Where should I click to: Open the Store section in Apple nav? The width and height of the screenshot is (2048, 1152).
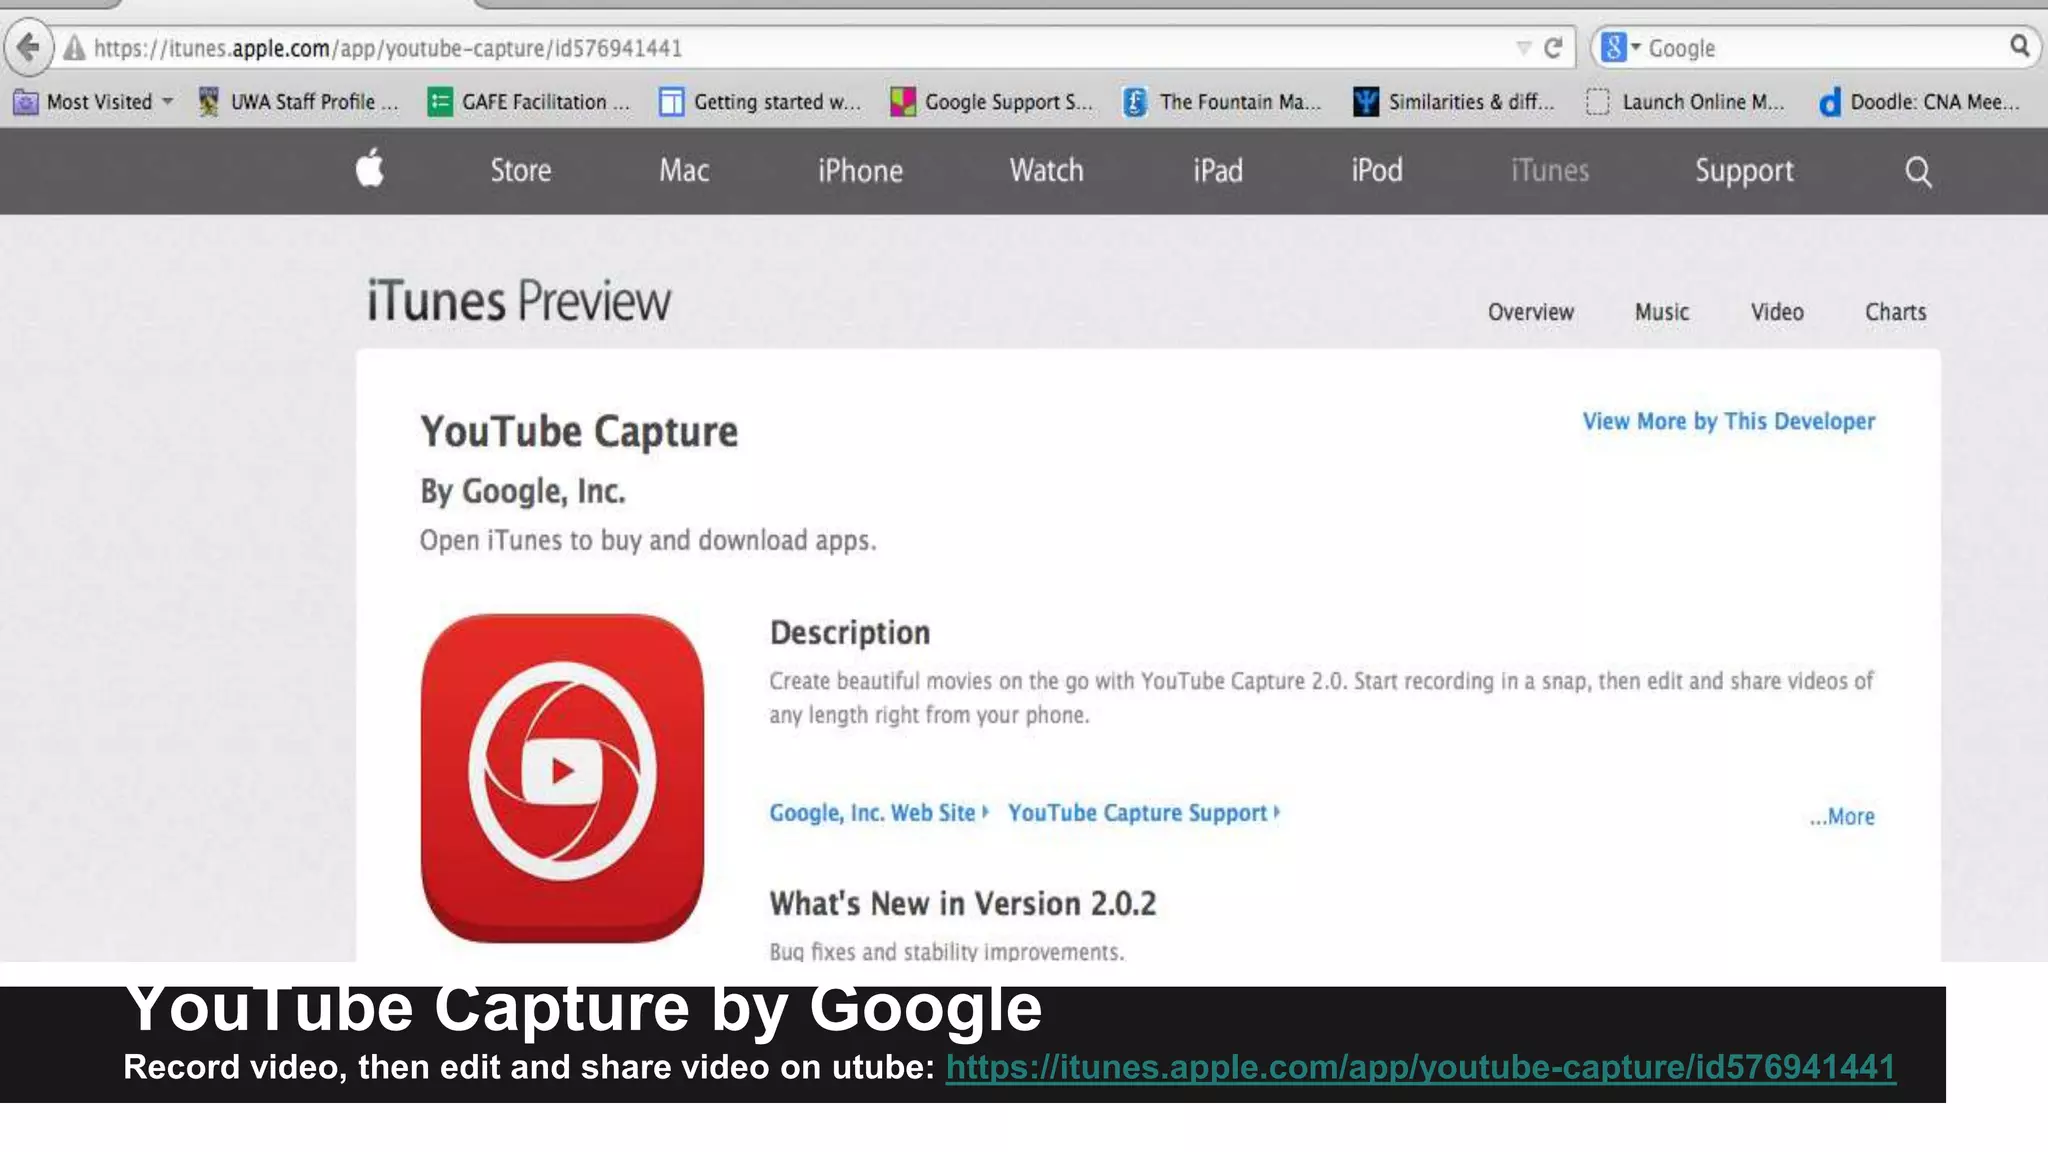coord(521,171)
